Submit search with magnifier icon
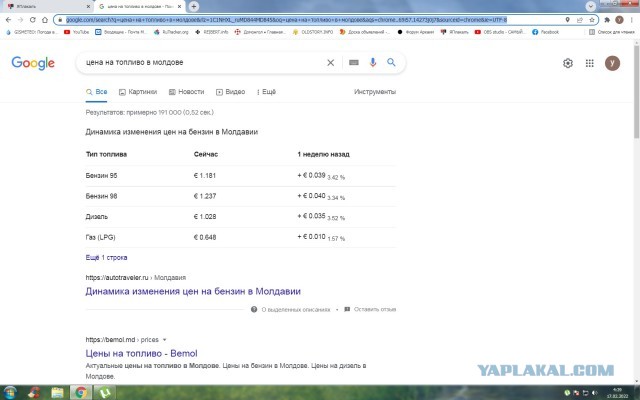The width and height of the screenshot is (640, 400). [391, 62]
